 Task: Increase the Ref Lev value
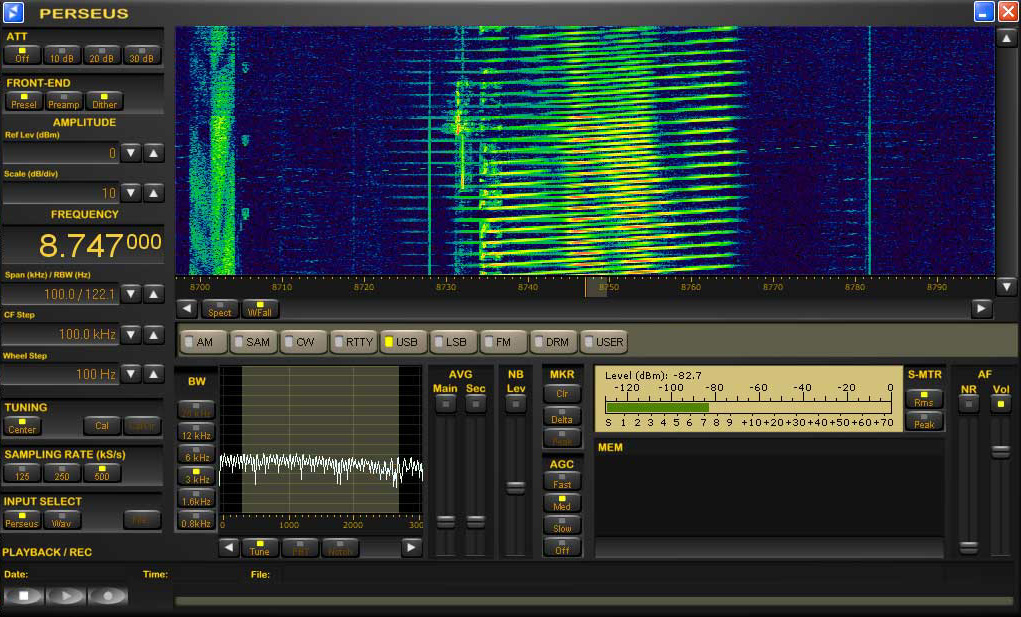[x=154, y=153]
